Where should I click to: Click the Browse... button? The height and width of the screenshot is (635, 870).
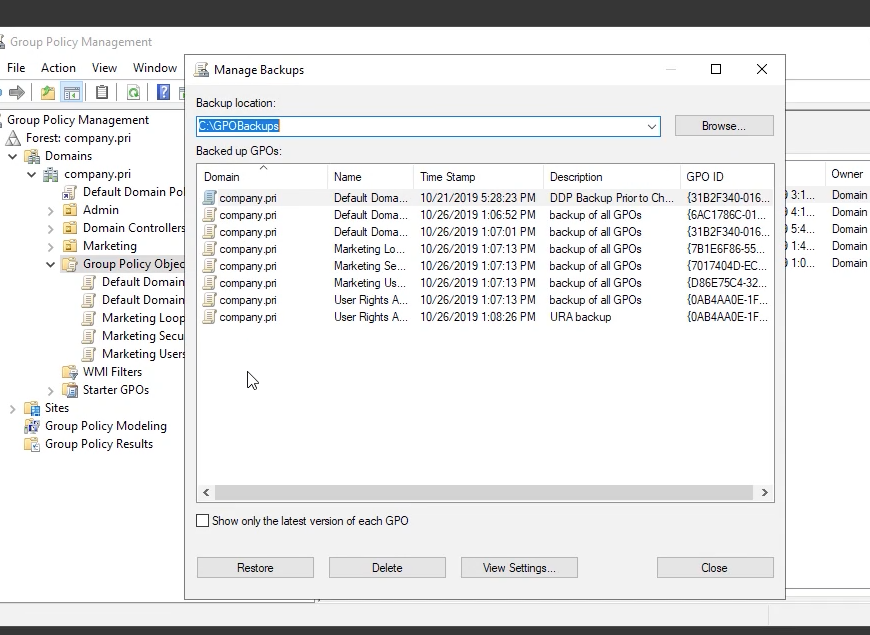coord(723,126)
